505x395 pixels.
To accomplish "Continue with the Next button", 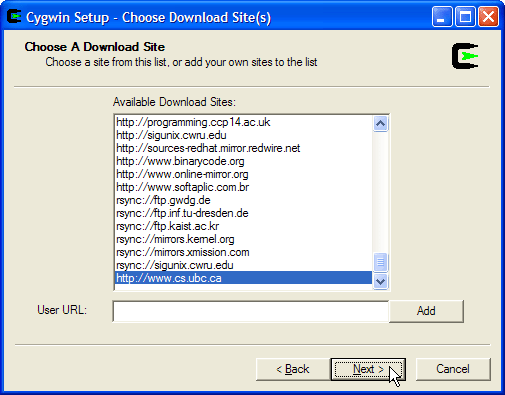I will tap(368, 369).
